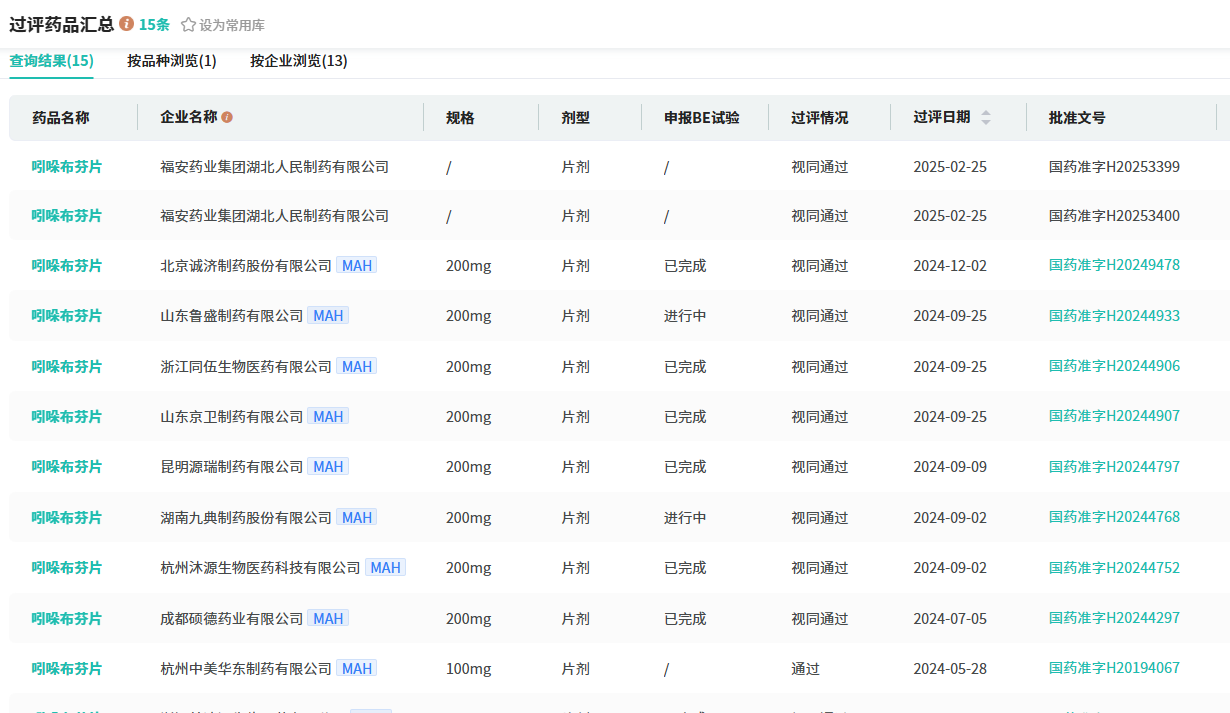Open approval number 国药准字H20194067 link
1230x713 pixels.
click(x=1114, y=668)
